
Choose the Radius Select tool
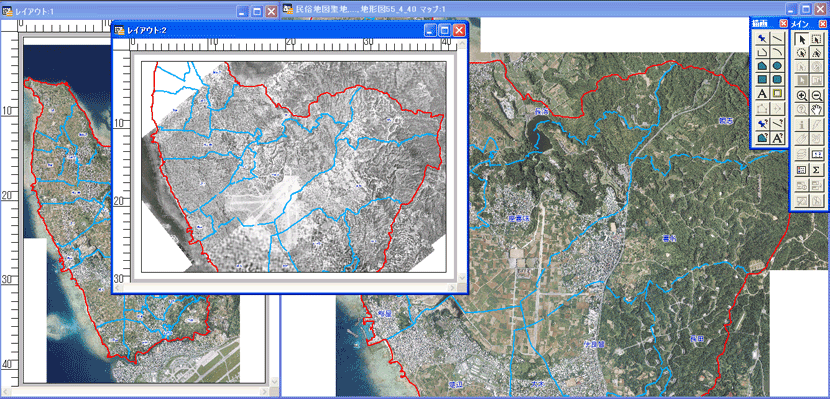click(801, 52)
